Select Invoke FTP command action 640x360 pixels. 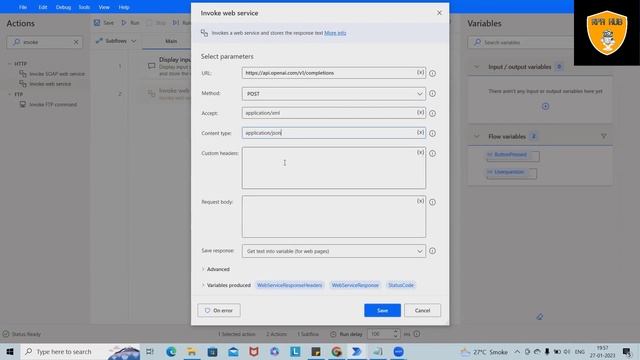coord(49,104)
